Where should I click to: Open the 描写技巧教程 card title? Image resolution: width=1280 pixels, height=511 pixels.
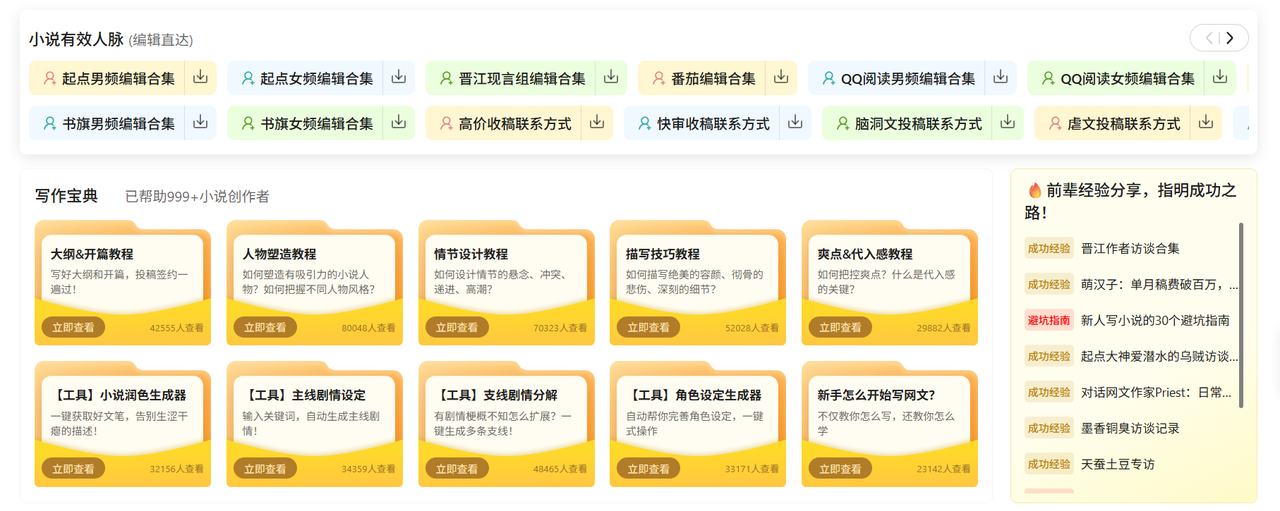pos(663,254)
